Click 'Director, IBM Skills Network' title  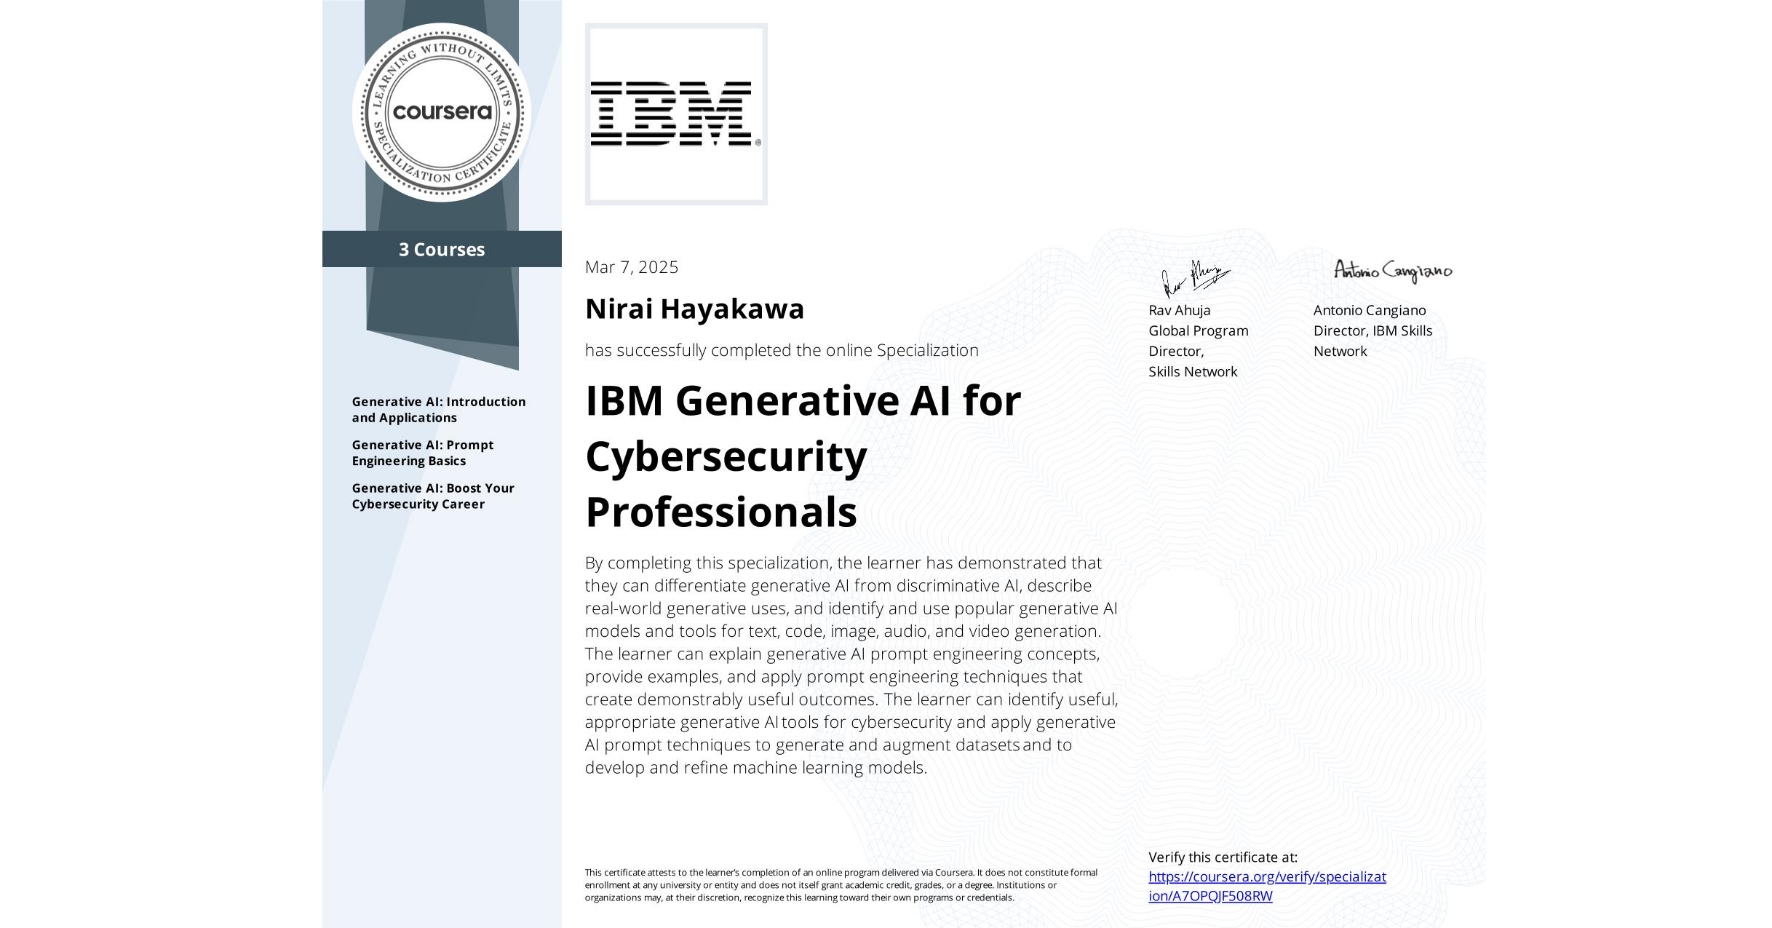(1372, 341)
